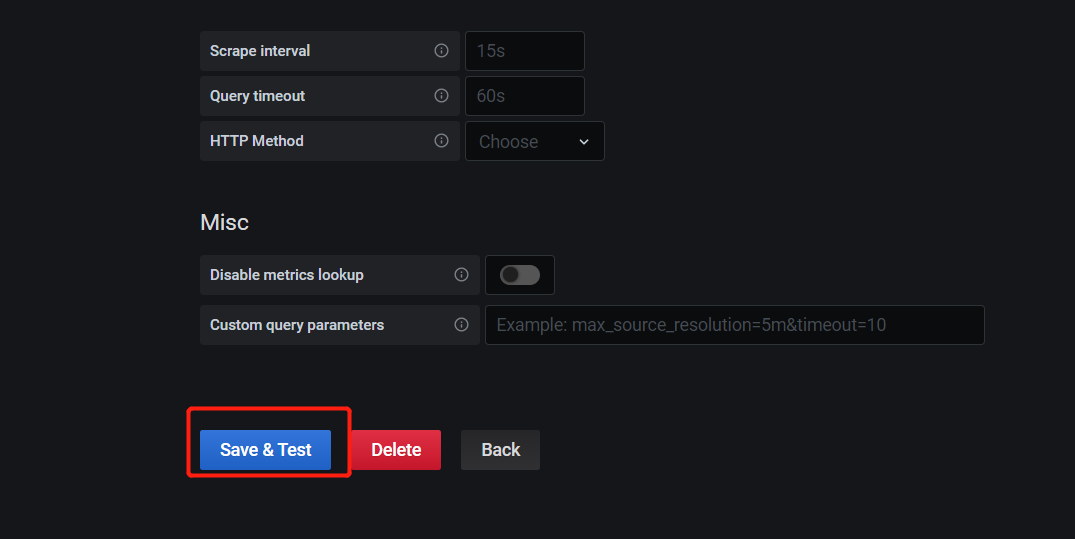Image resolution: width=1075 pixels, height=539 pixels.
Task: Focus the Query timeout 60s field
Action: (x=525, y=96)
